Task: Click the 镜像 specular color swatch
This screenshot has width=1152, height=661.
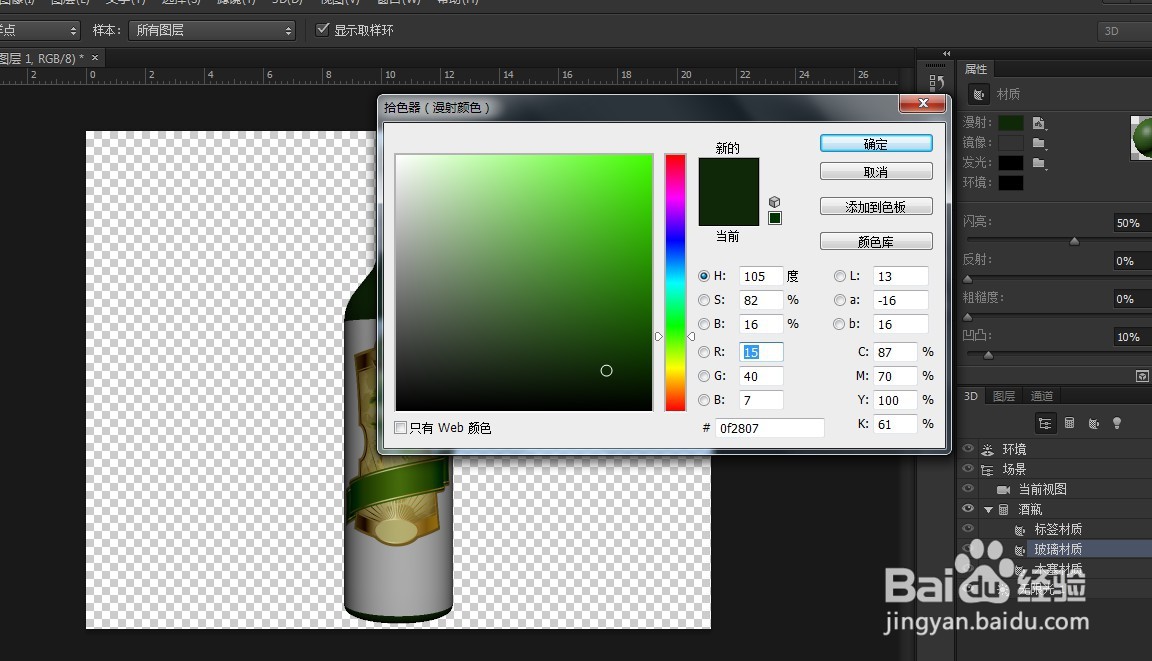Action: click(1011, 142)
